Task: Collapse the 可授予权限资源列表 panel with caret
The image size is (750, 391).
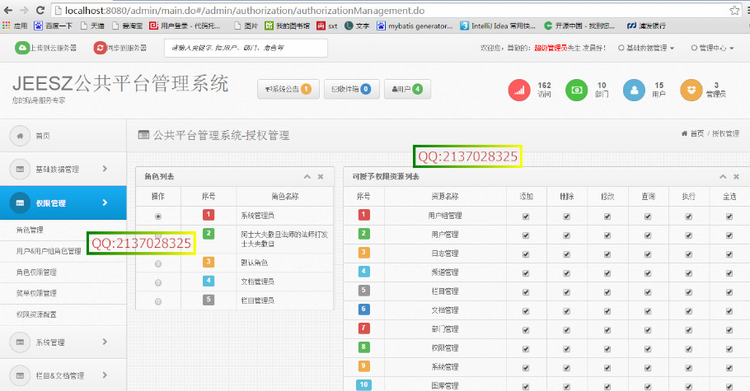Action: 723,177
